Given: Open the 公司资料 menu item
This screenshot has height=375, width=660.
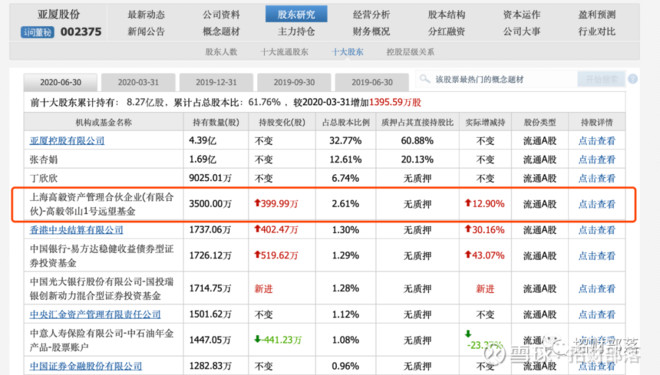Looking at the screenshot, I should 221,15.
